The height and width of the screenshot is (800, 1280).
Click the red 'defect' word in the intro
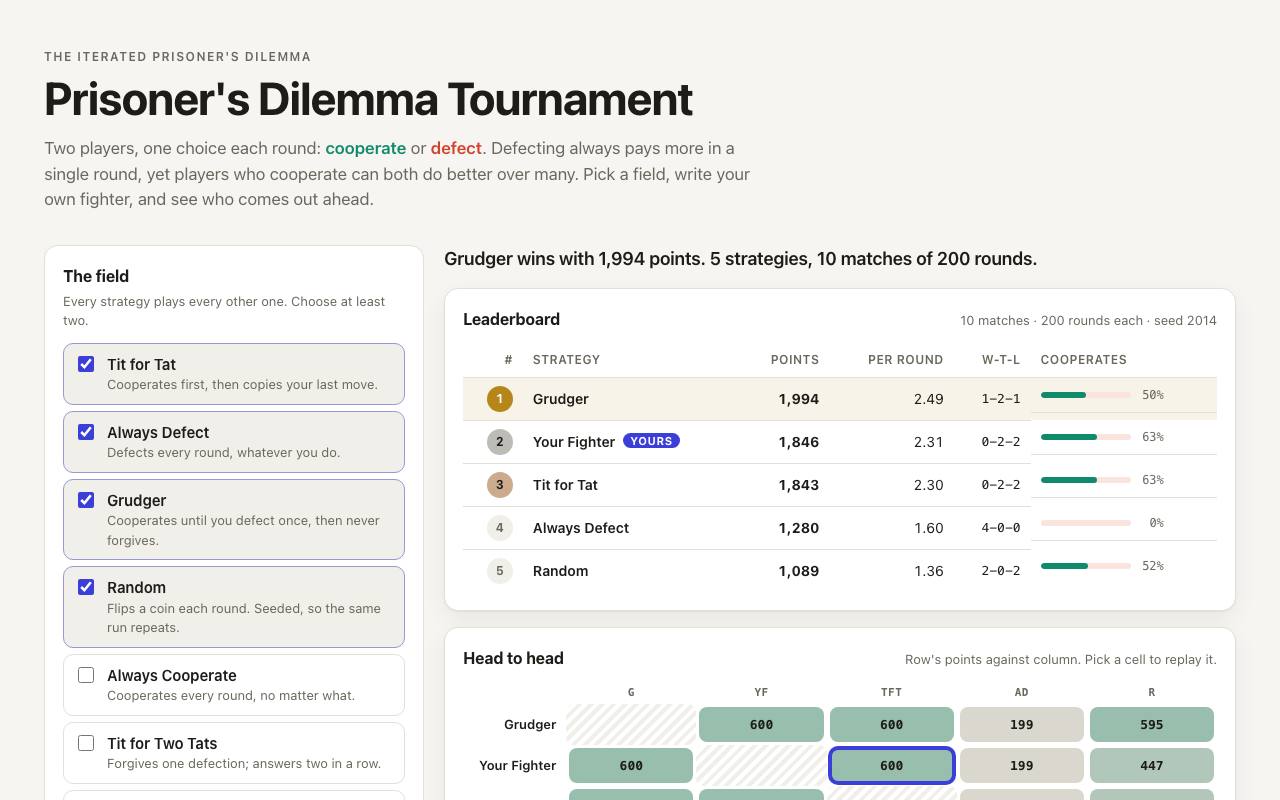point(456,148)
